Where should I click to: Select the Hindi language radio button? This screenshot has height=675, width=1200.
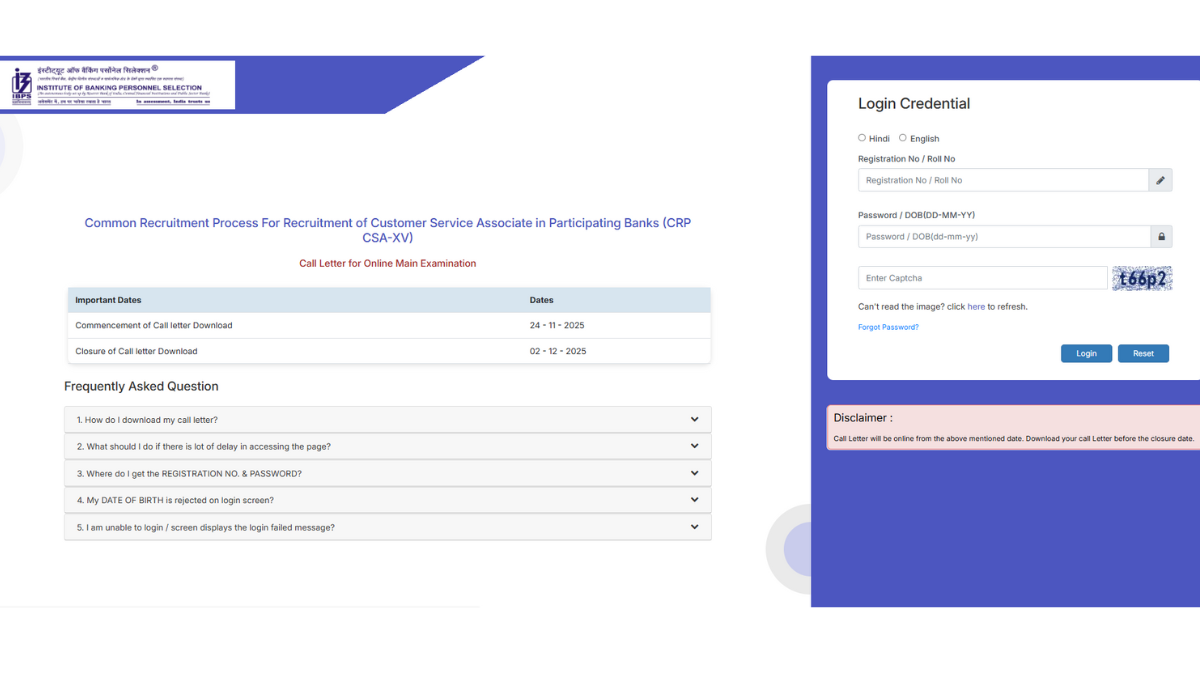click(862, 138)
